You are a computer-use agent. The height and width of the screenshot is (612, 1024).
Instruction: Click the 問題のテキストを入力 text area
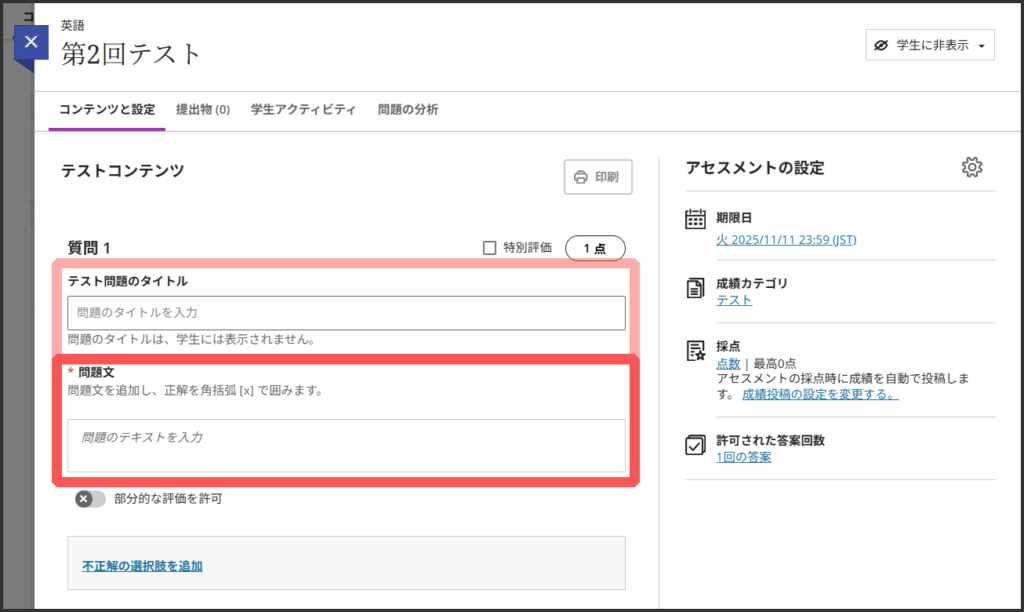[346, 444]
